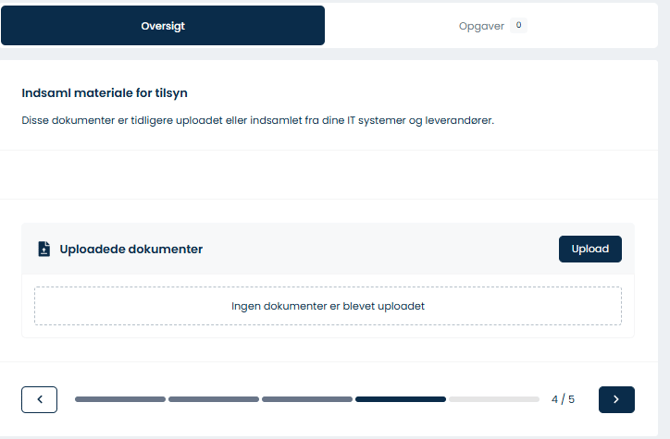Jump to the first progress bar segment

tap(120, 399)
